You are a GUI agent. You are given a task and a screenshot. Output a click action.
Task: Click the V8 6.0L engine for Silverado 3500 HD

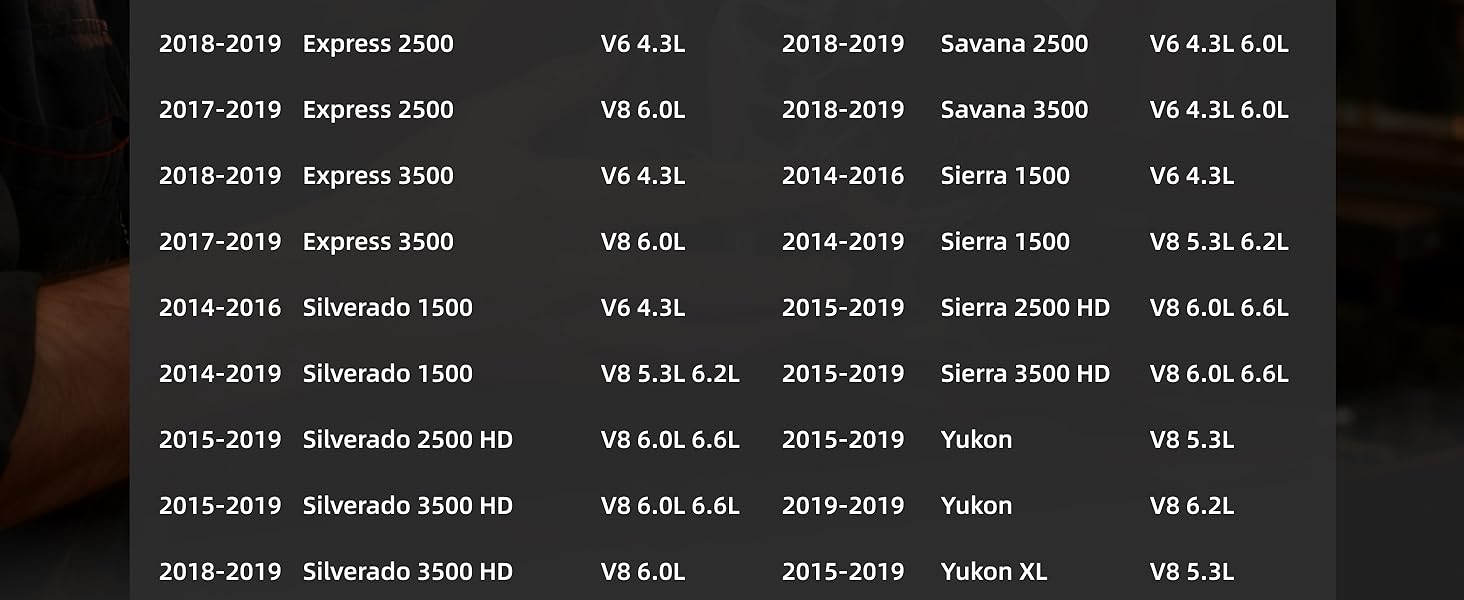pyautogui.click(x=643, y=572)
